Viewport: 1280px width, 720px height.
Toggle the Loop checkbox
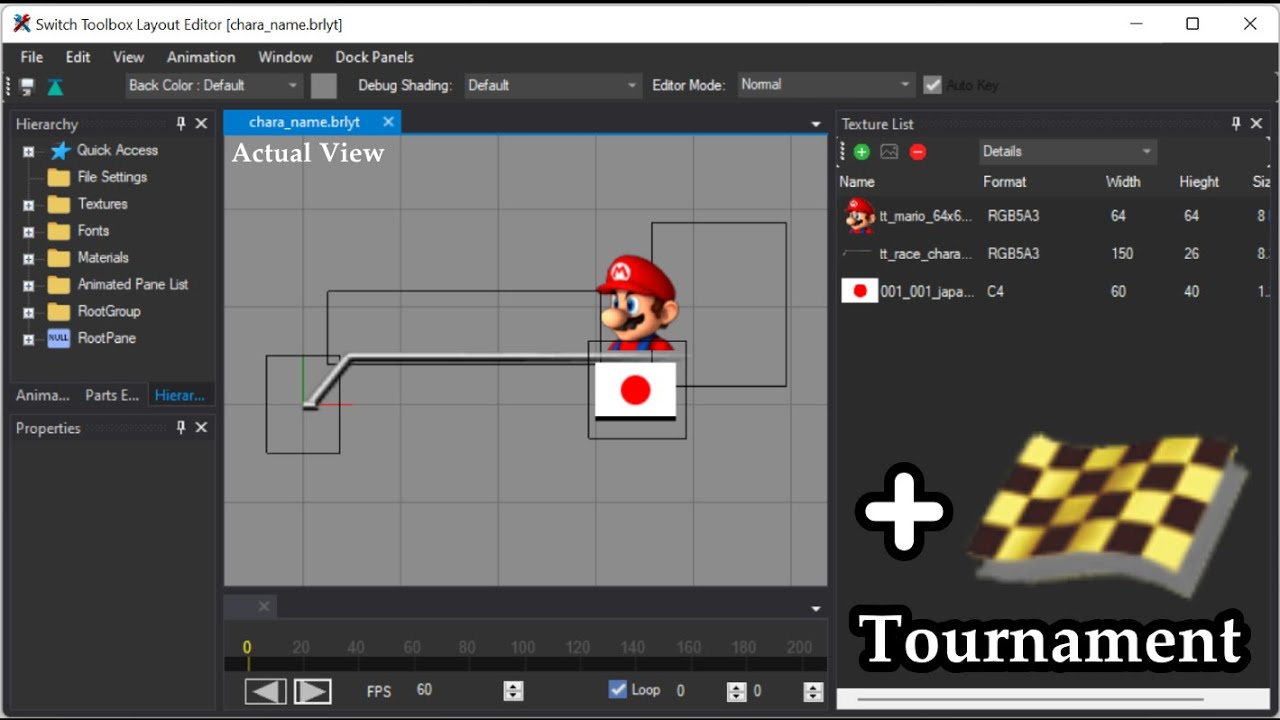(x=618, y=689)
